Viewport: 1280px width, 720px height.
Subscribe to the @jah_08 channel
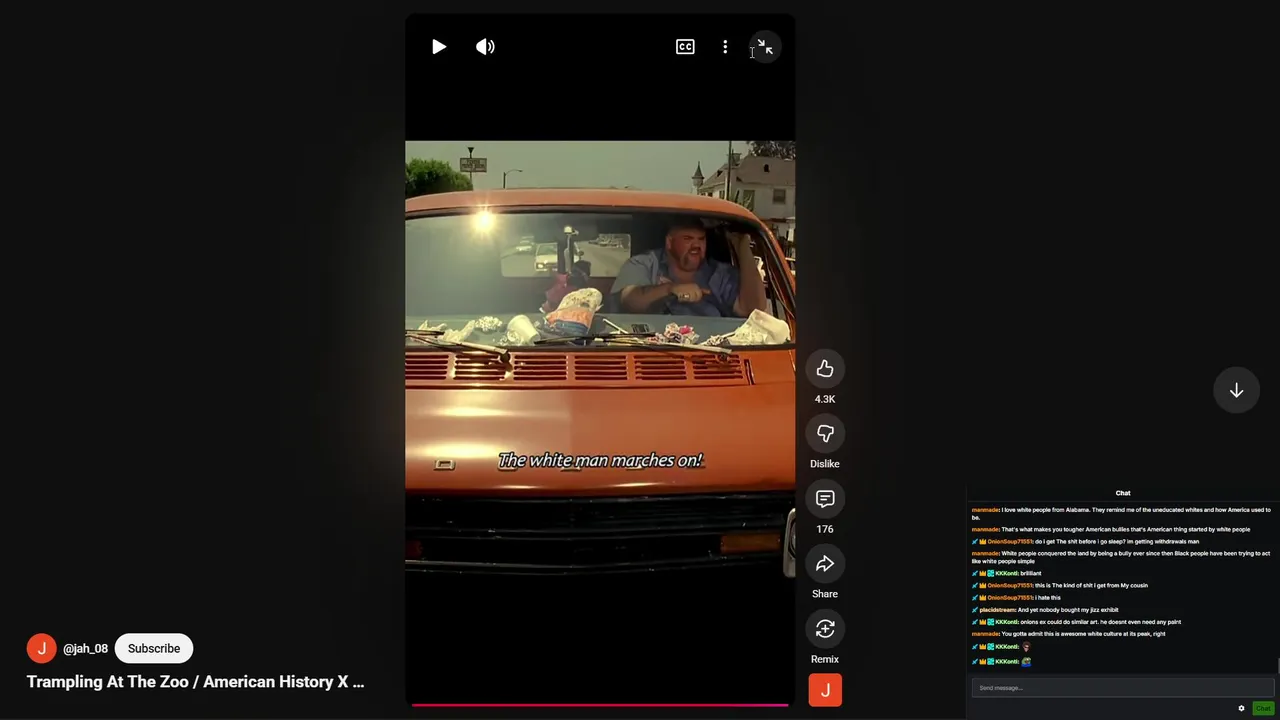click(x=154, y=648)
